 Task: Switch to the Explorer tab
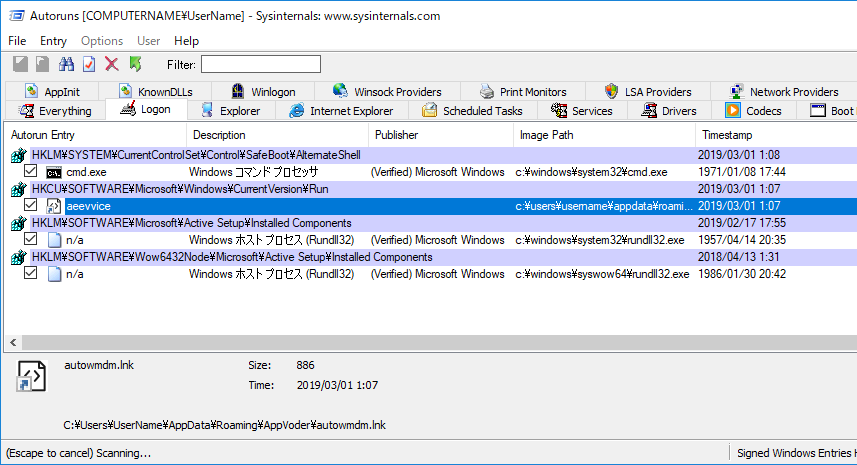[231, 111]
